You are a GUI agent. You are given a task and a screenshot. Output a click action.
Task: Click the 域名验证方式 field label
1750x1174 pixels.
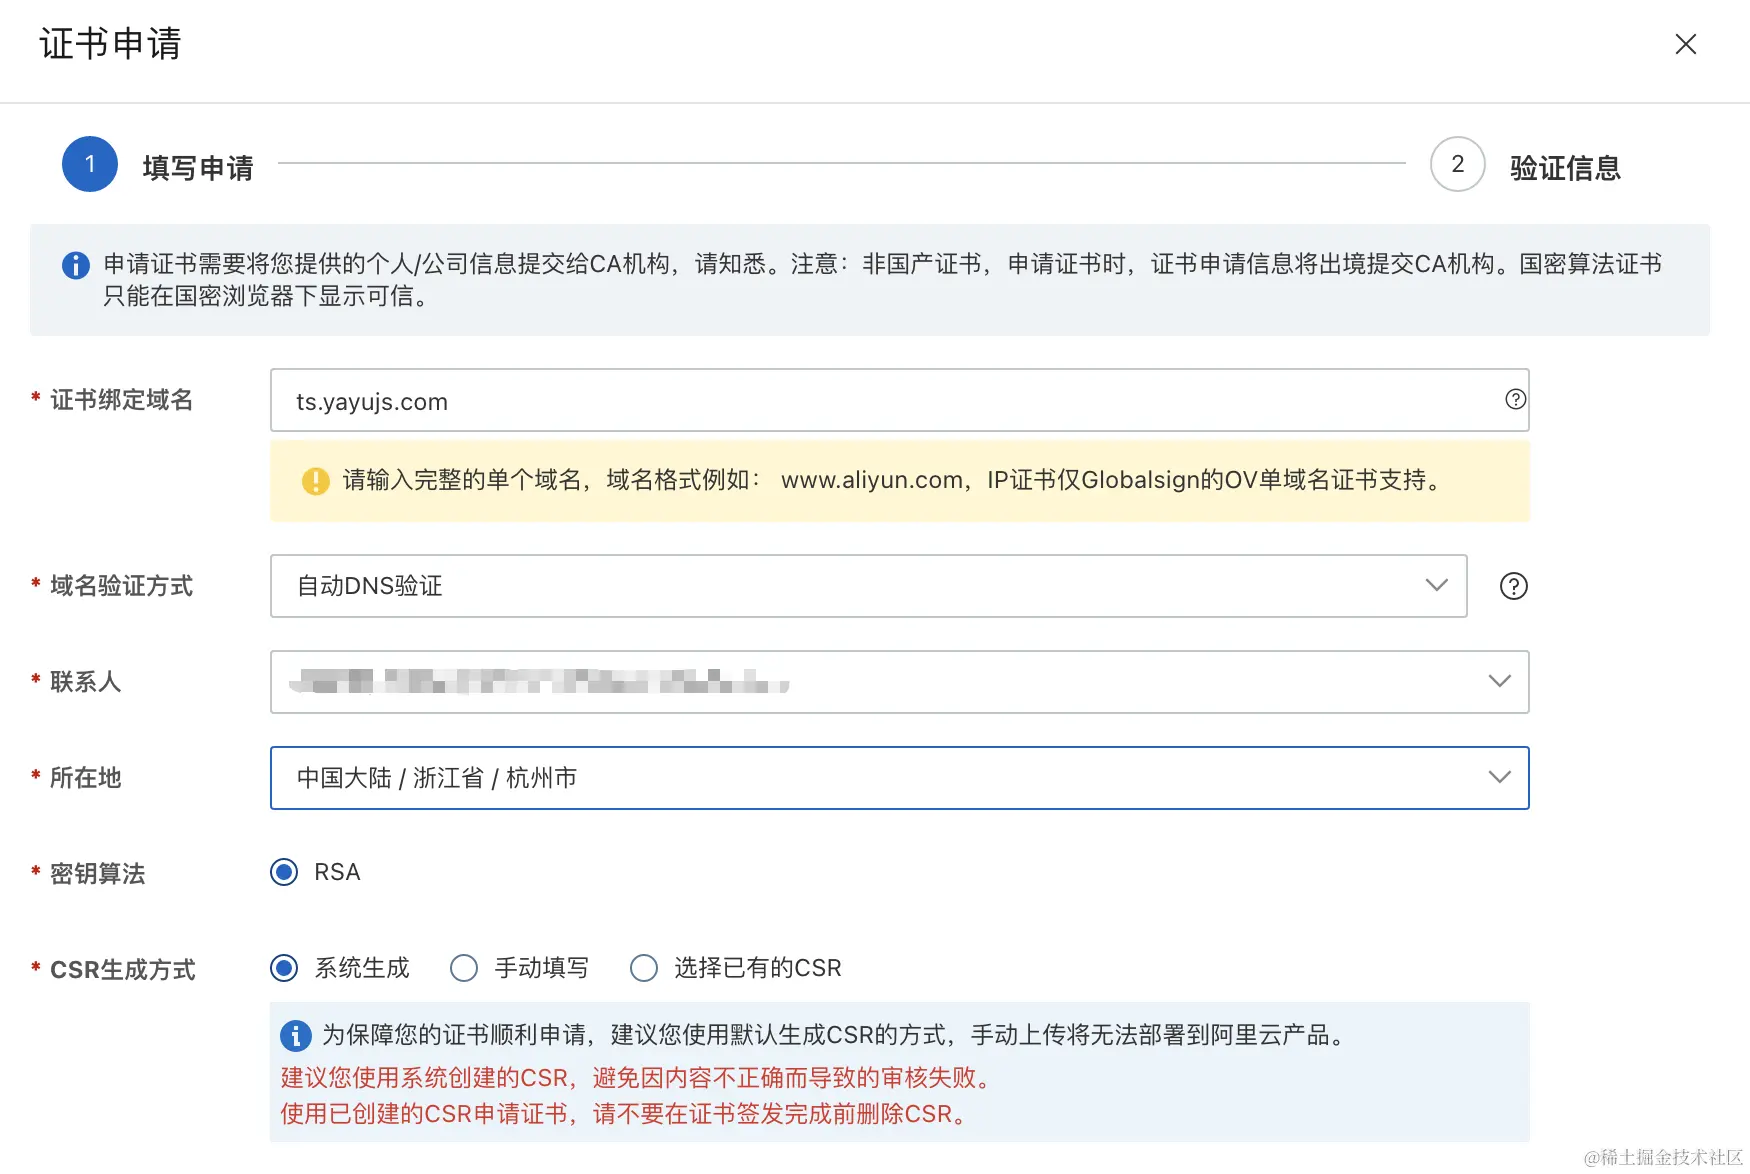[x=121, y=586]
